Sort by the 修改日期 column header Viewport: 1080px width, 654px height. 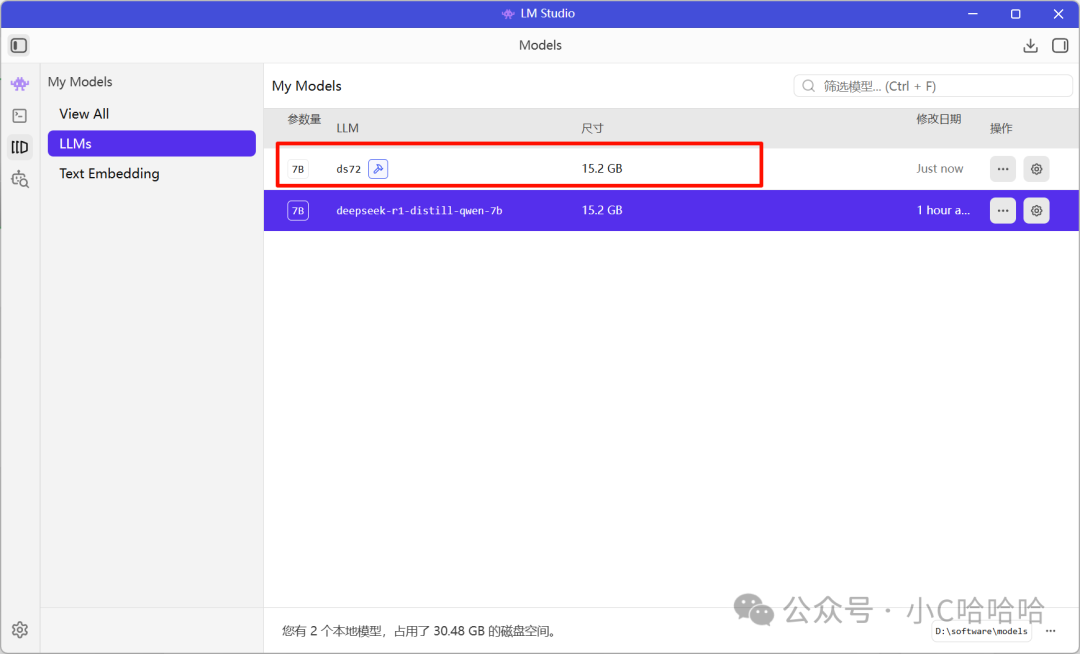(x=938, y=119)
